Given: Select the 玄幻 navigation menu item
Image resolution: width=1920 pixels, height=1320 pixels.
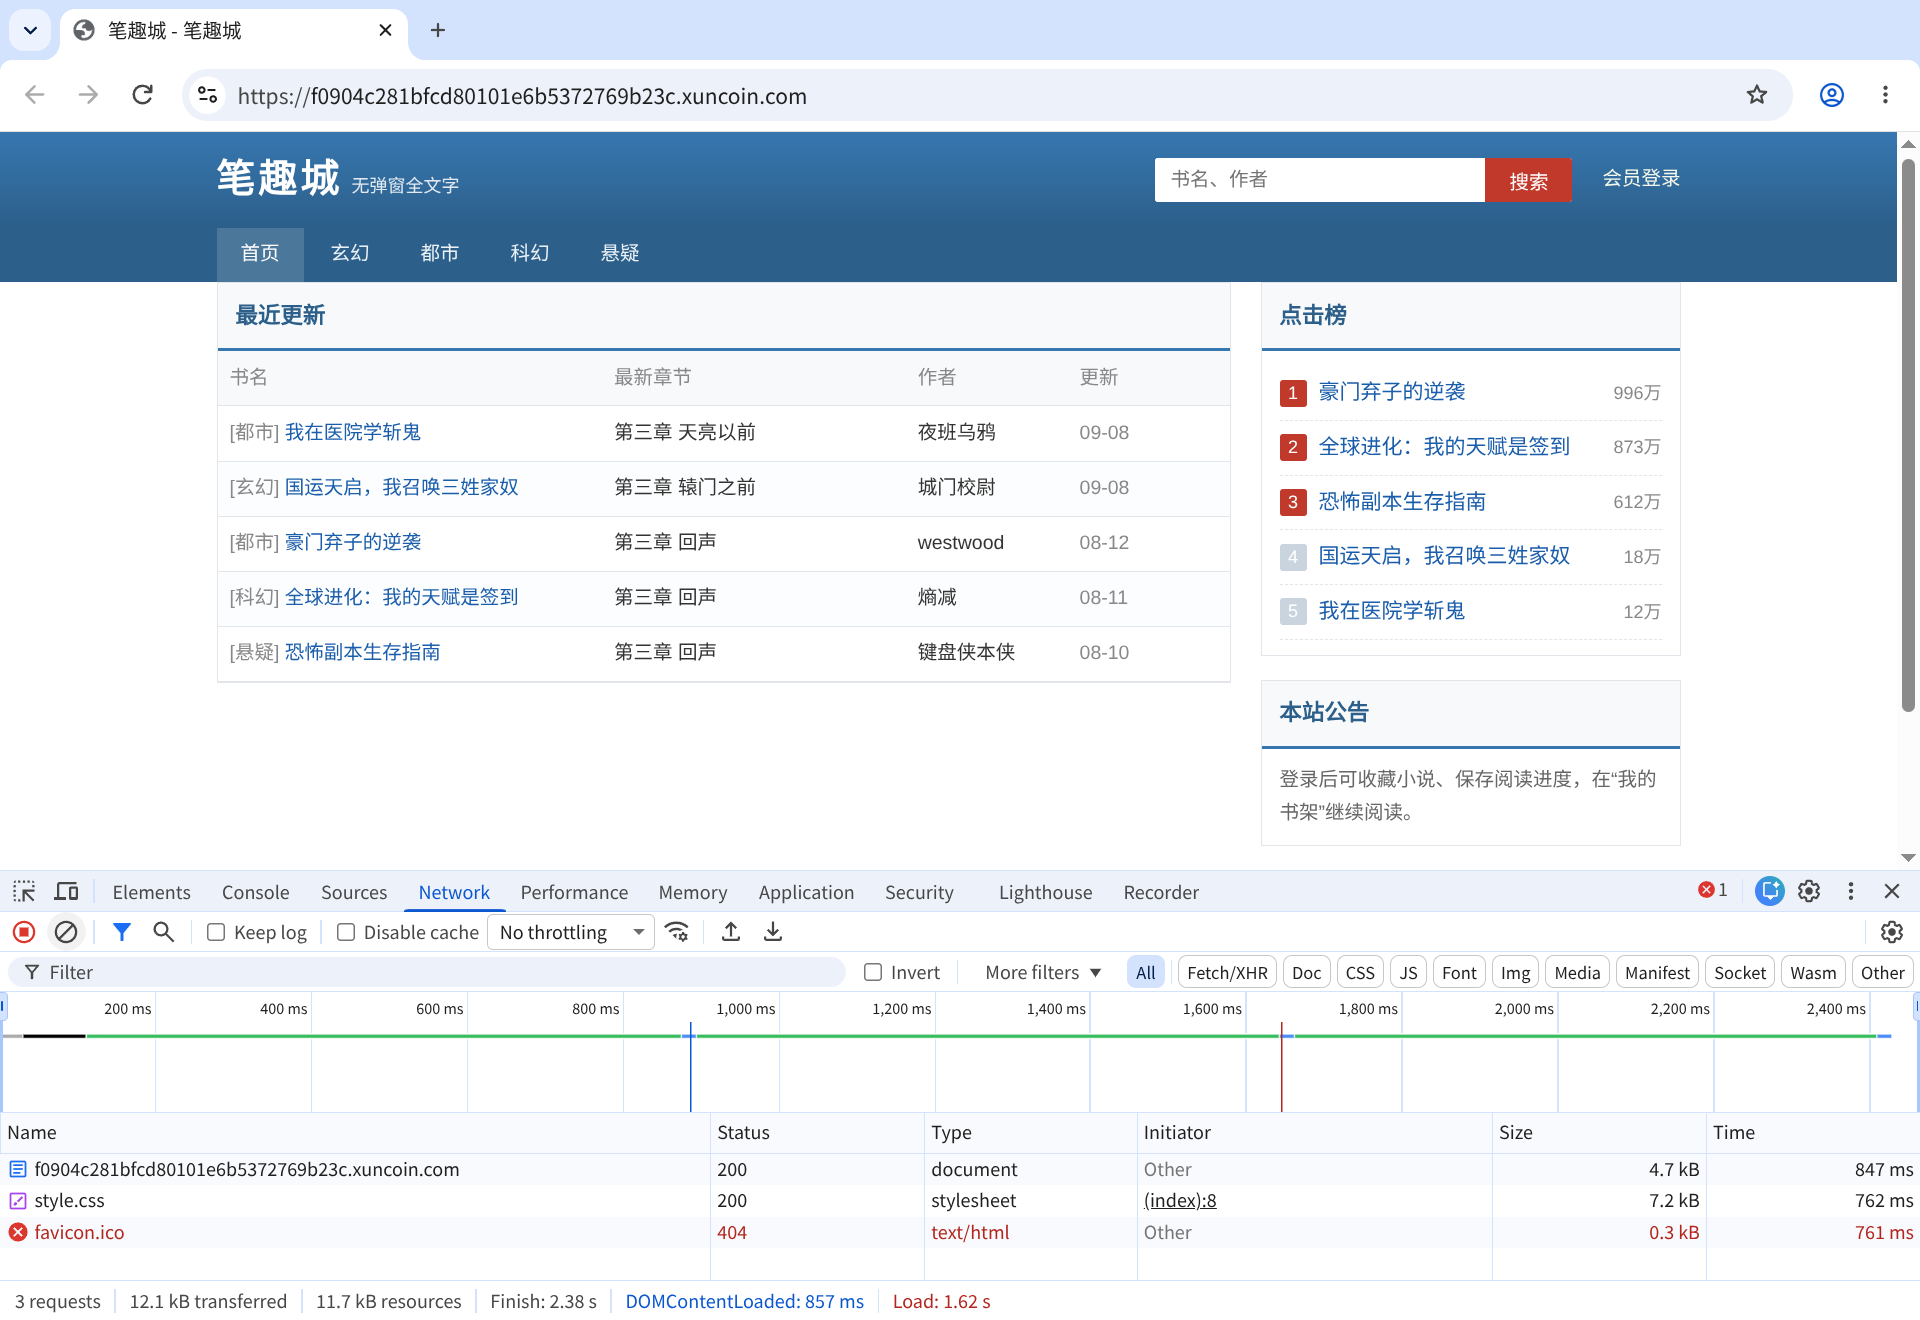Looking at the screenshot, I should pyautogui.click(x=350, y=253).
